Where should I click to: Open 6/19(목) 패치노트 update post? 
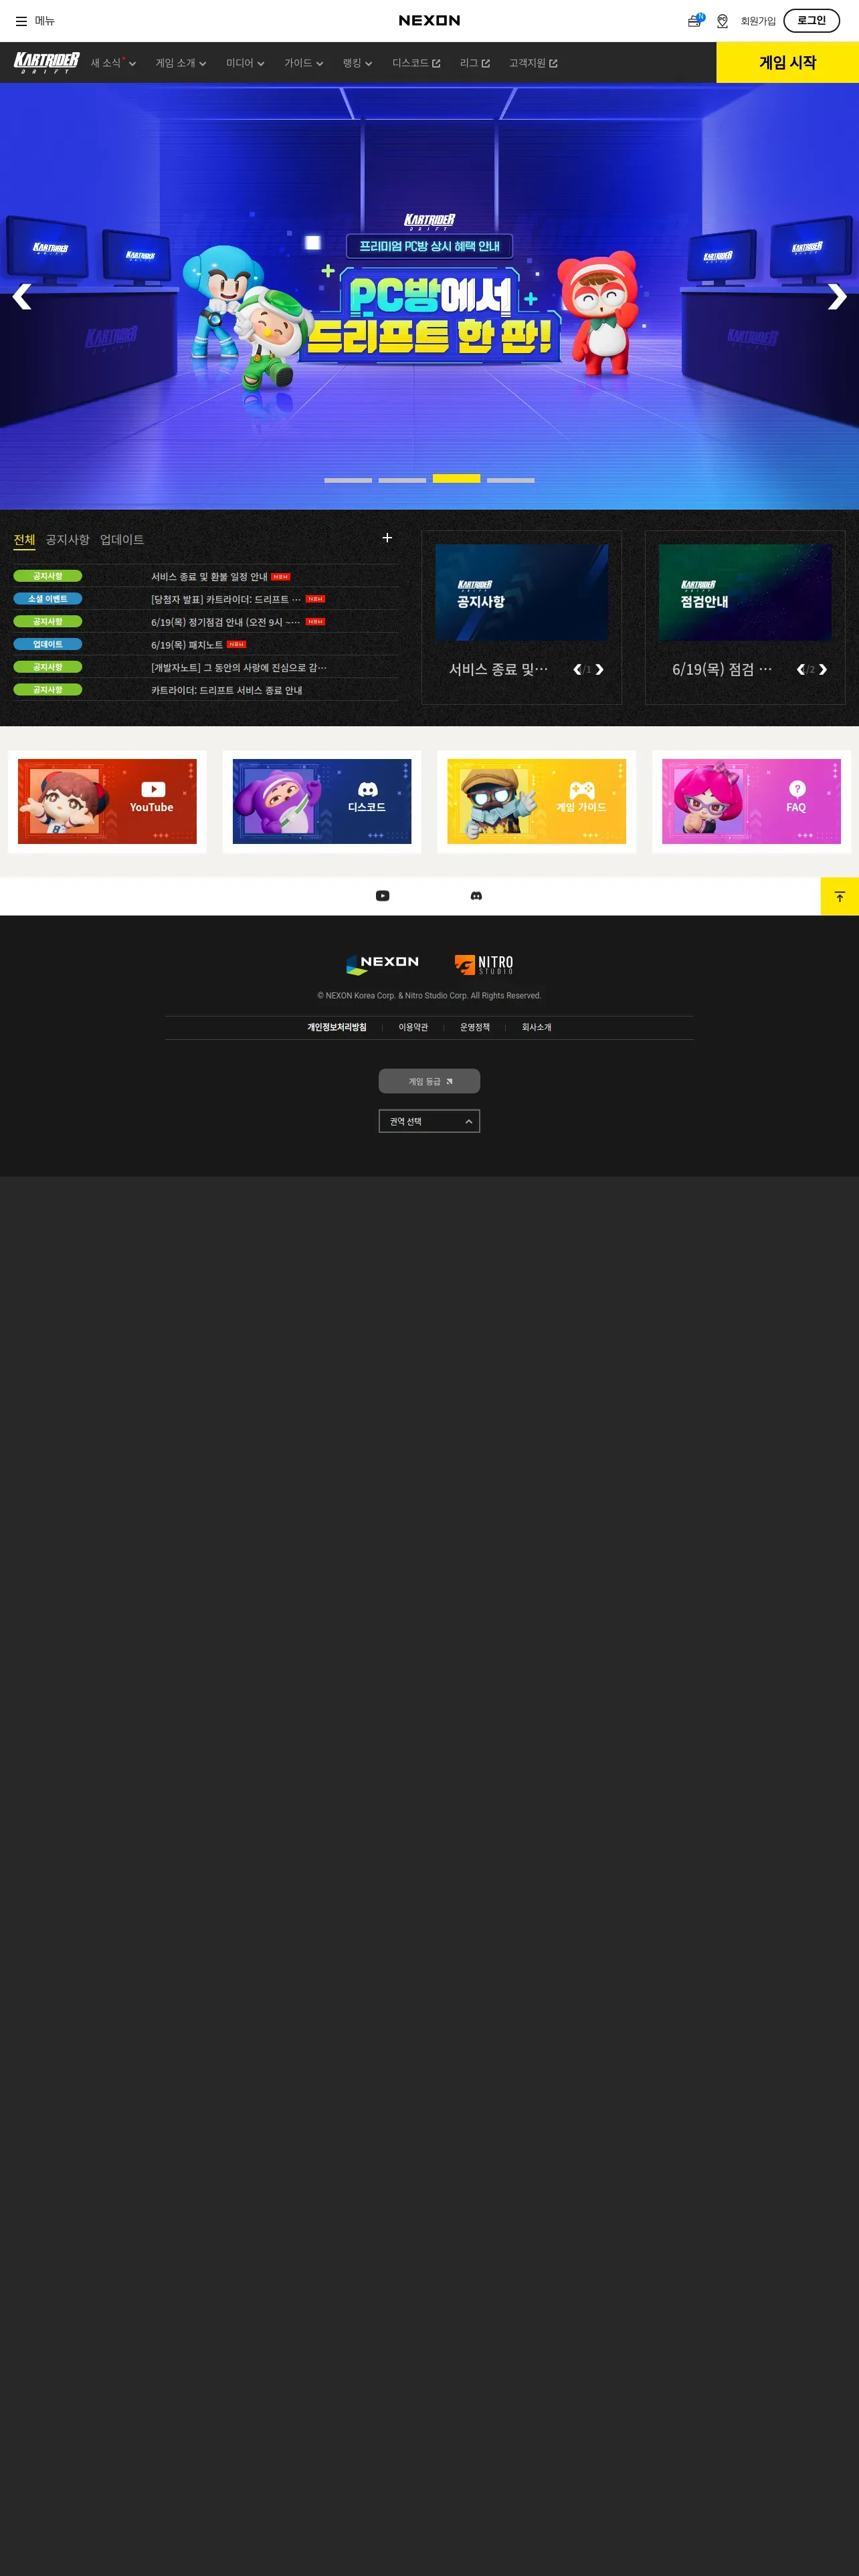pyautogui.click(x=187, y=645)
